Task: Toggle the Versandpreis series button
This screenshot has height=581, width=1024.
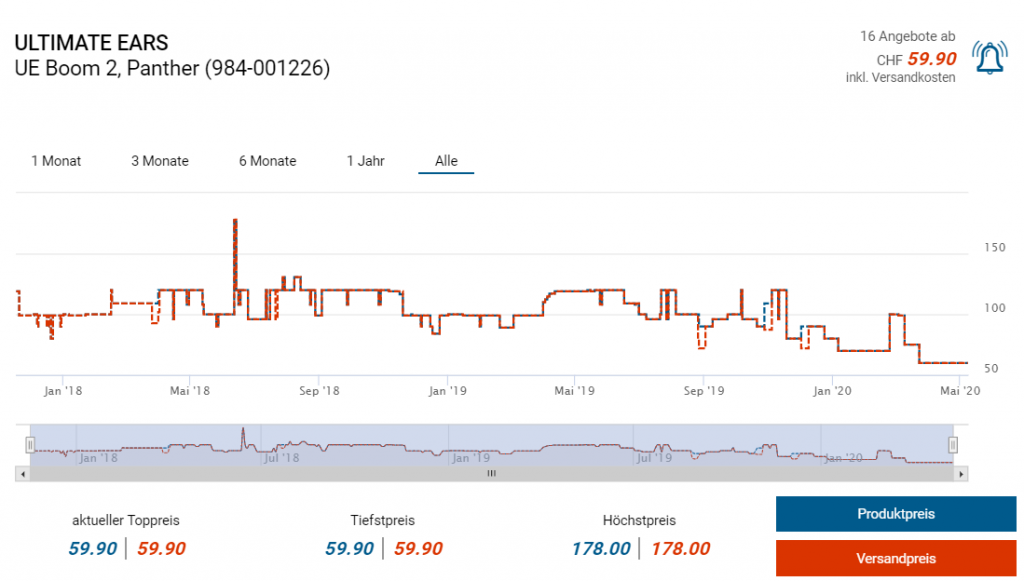Action: tap(895, 558)
